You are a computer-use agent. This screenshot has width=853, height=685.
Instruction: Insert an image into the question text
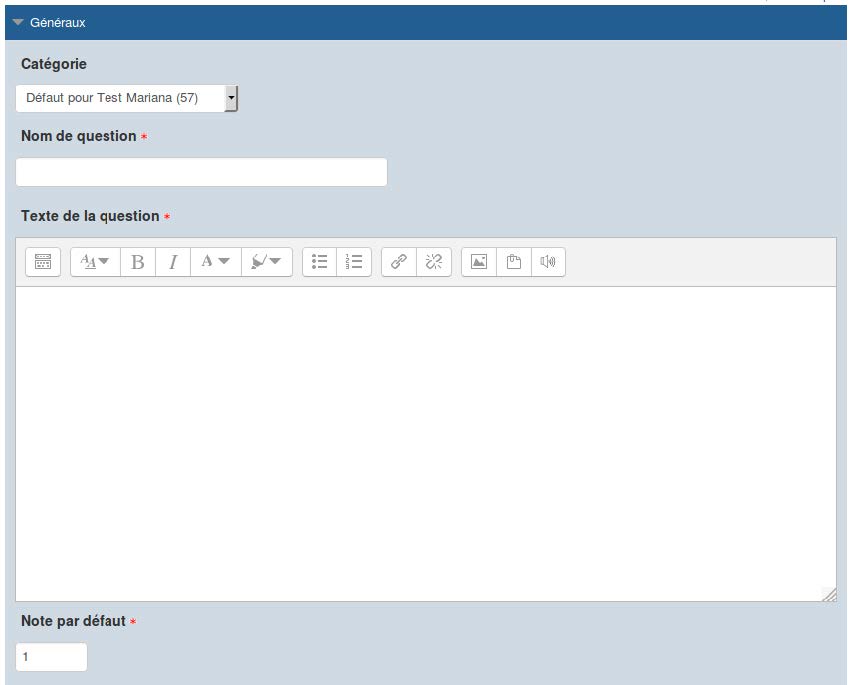coord(480,261)
